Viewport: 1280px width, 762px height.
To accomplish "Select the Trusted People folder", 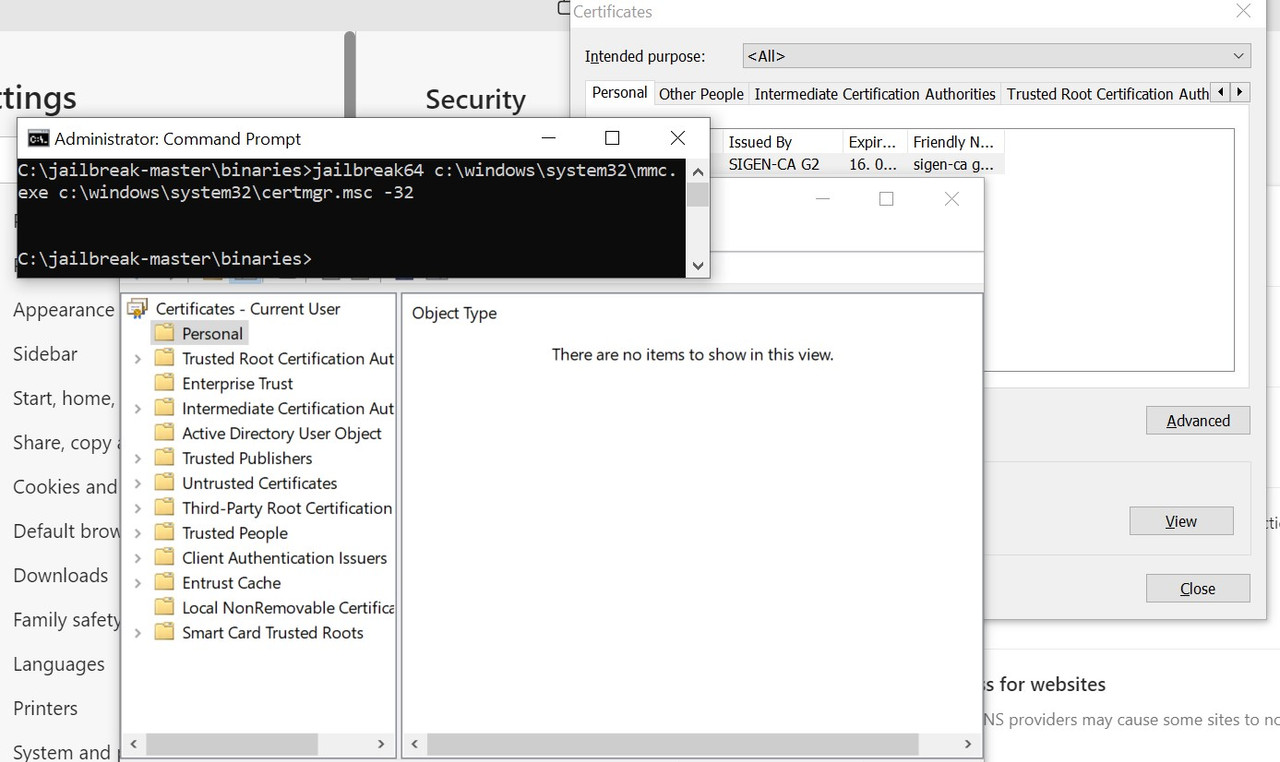I will [x=235, y=534].
